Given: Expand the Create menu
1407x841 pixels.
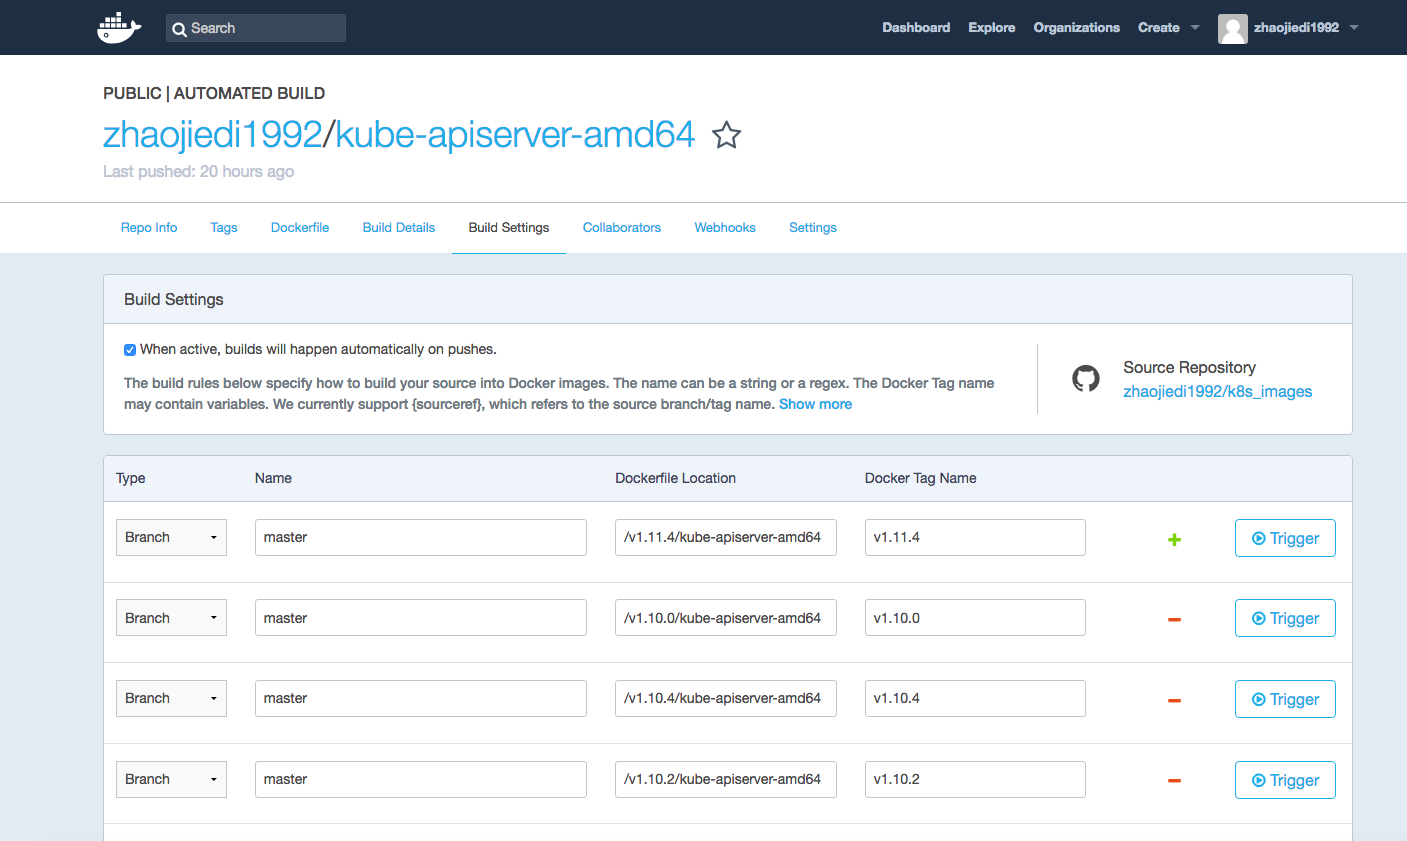Looking at the screenshot, I should coord(1168,28).
